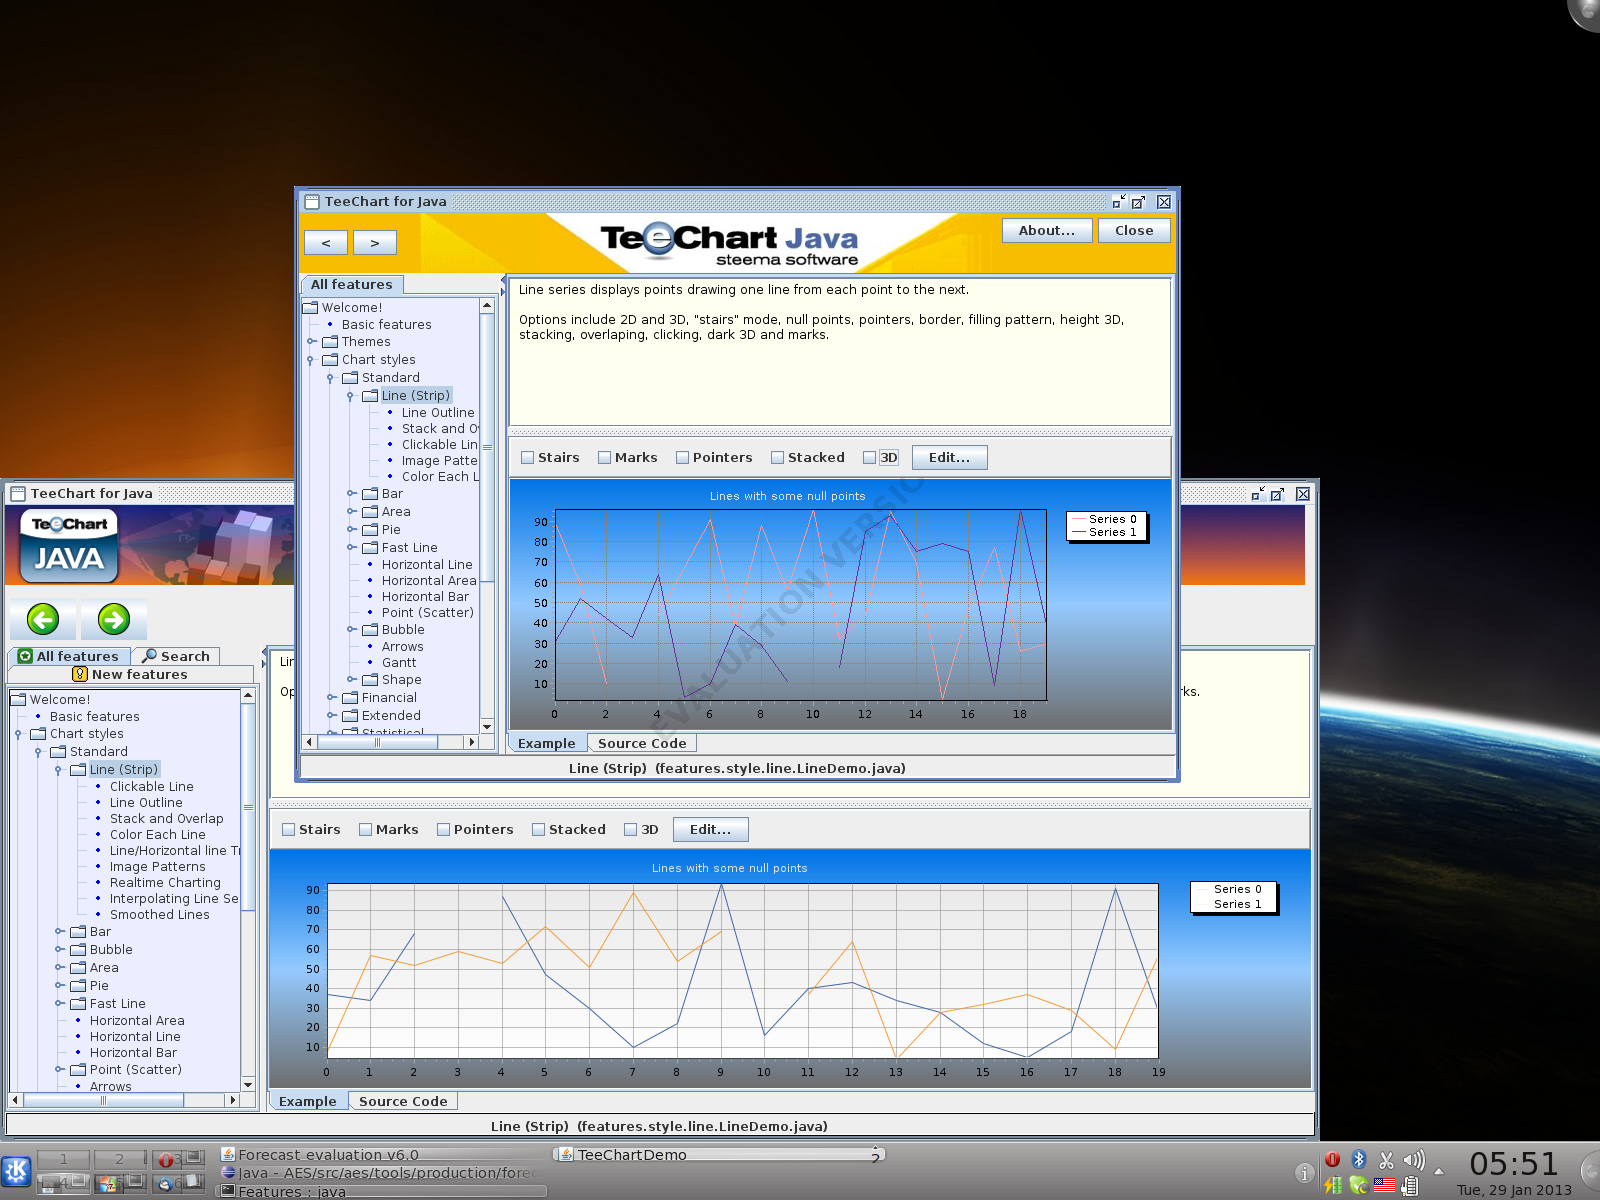Switch to virtual desktop 2
Screen dimensions: 1600x1200
pos(120,1159)
